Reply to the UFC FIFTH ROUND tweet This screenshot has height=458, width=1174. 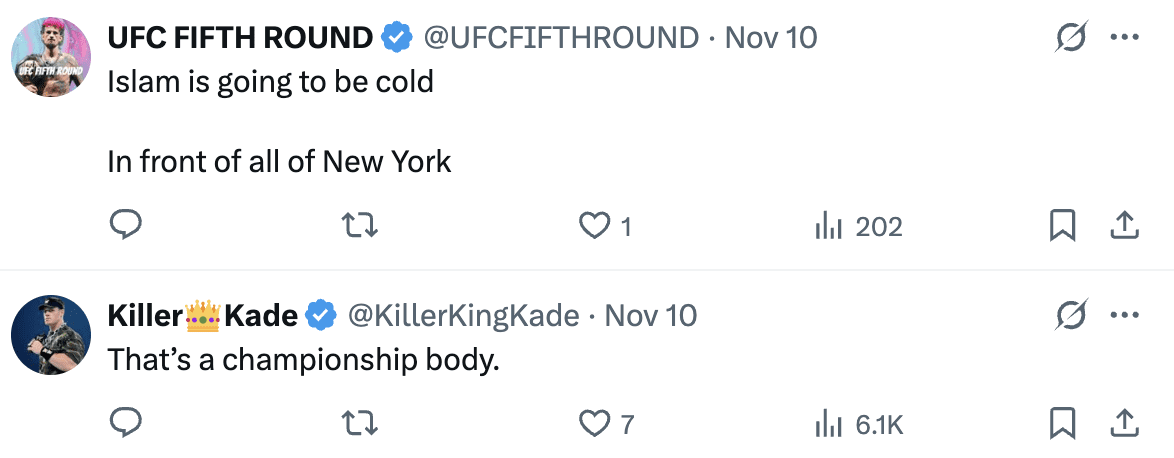tap(125, 226)
